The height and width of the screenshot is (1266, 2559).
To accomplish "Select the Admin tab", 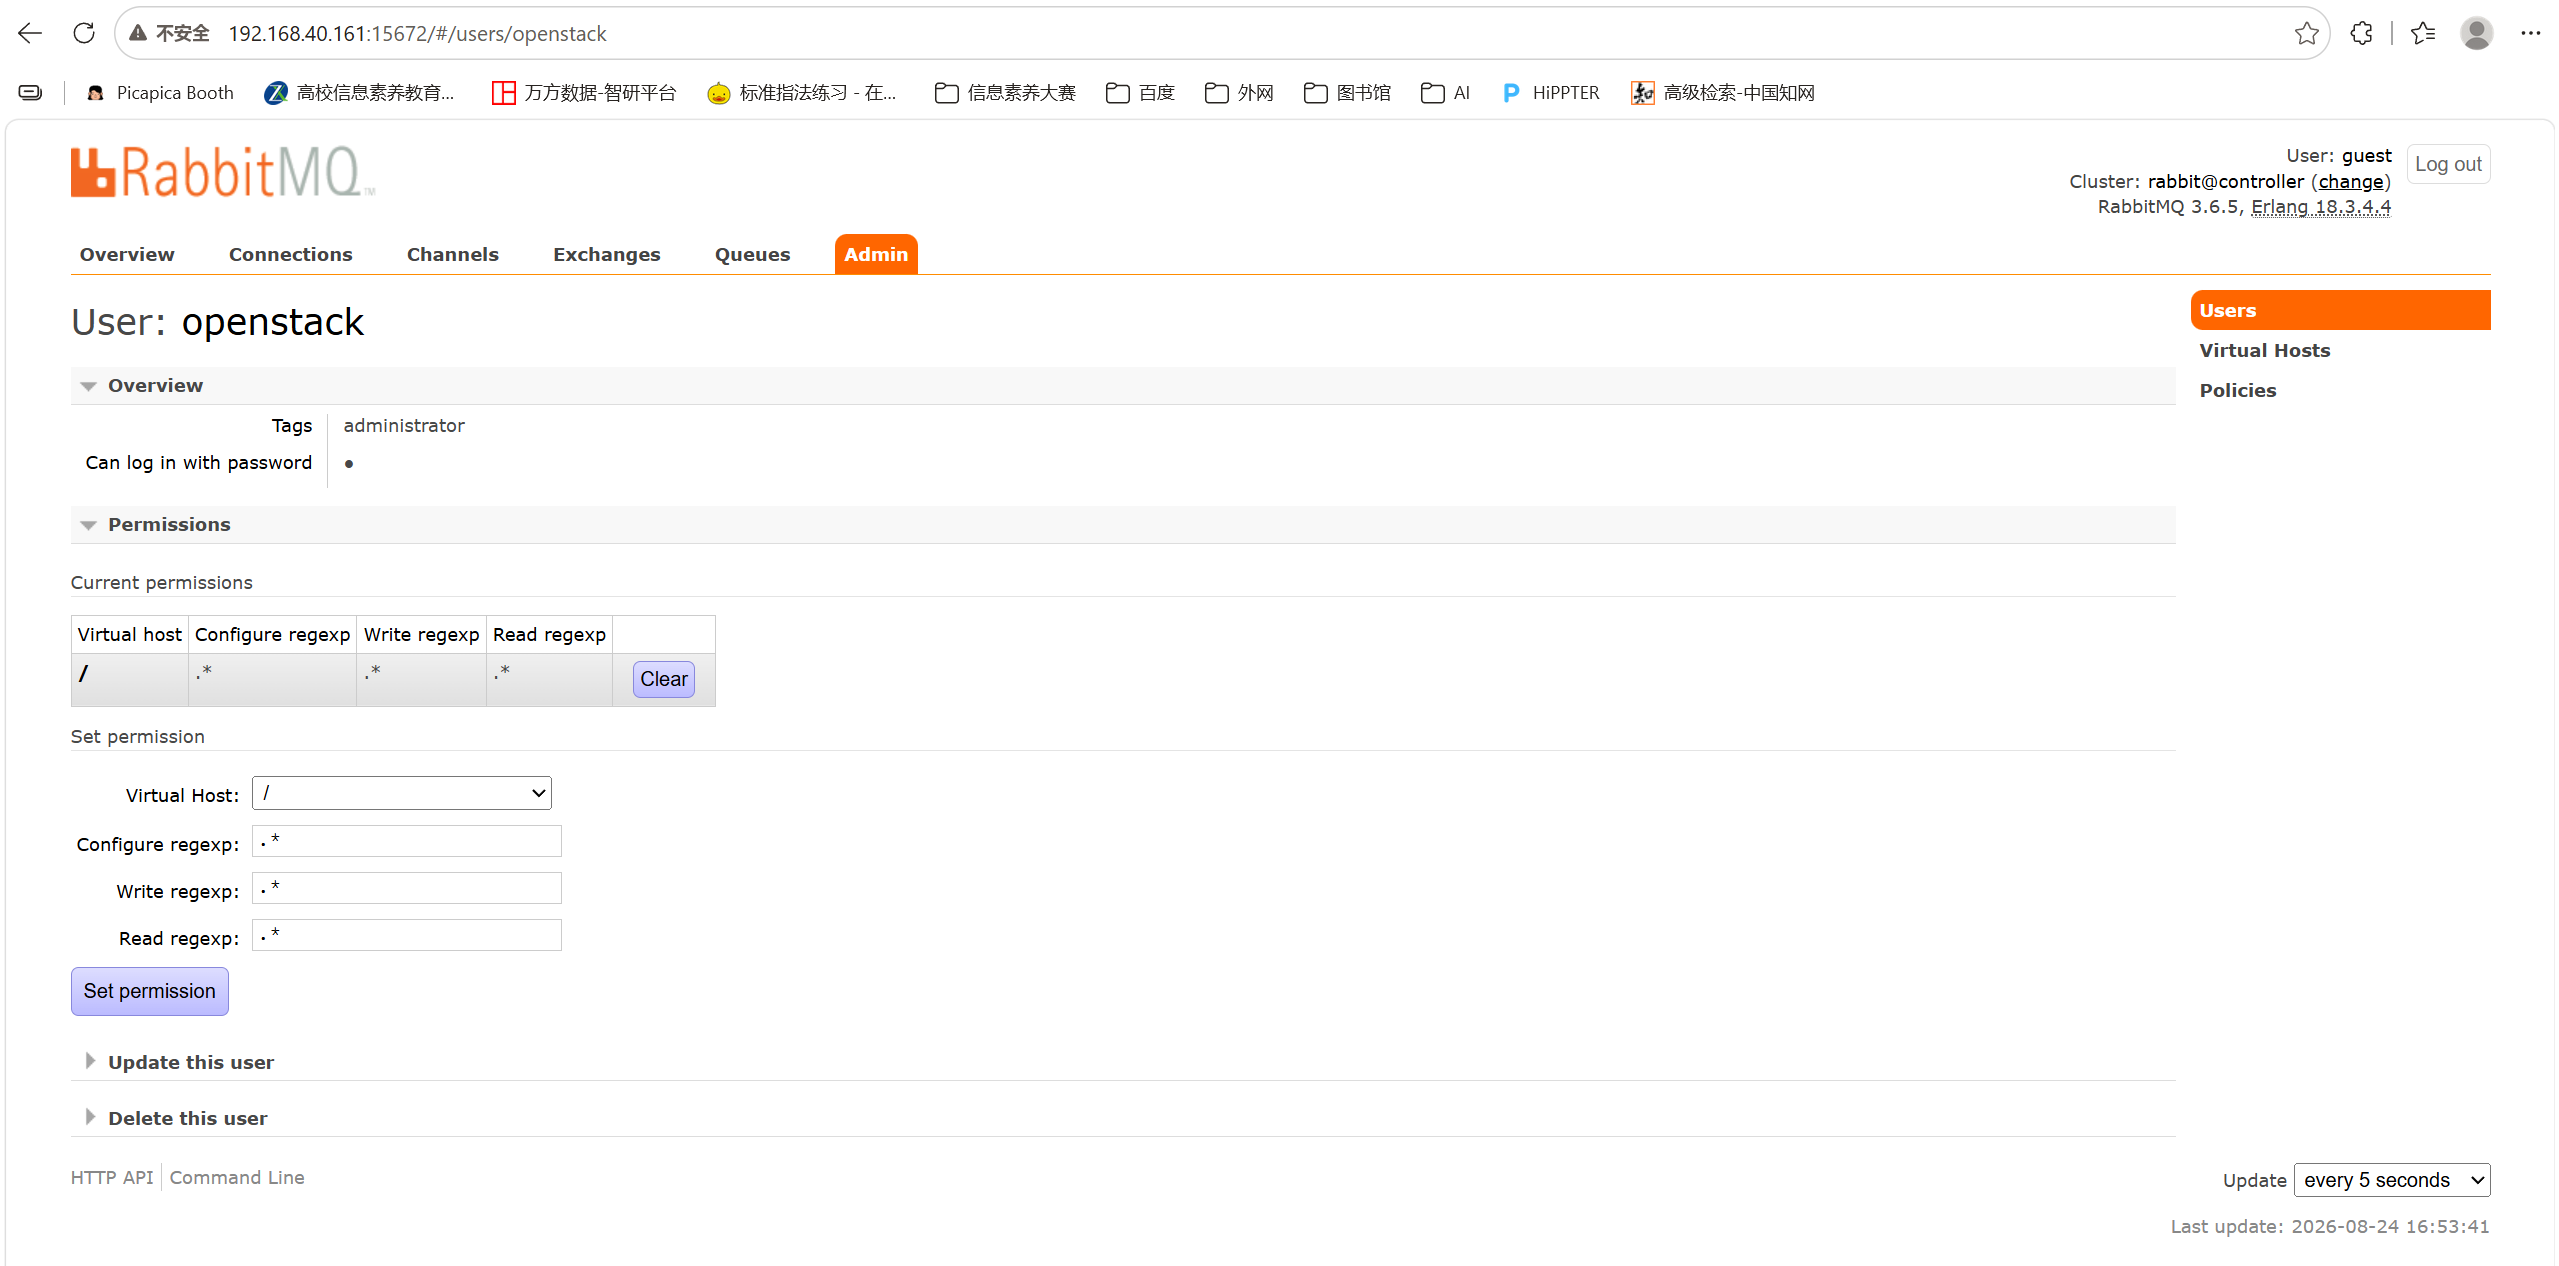I will click(876, 255).
